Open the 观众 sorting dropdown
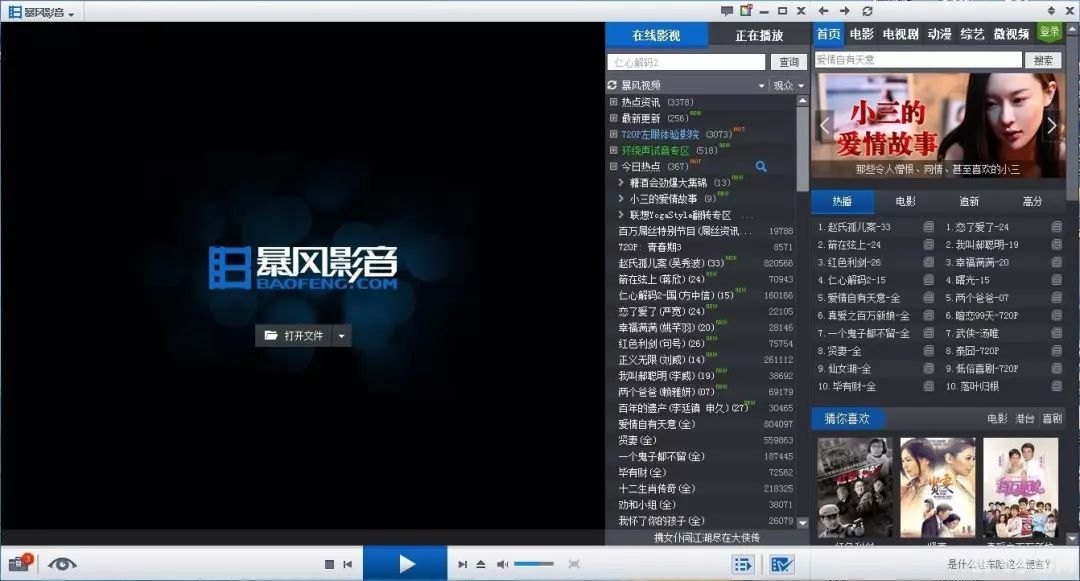The width and height of the screenshot is (1080, 581). [x=789, y=84]
